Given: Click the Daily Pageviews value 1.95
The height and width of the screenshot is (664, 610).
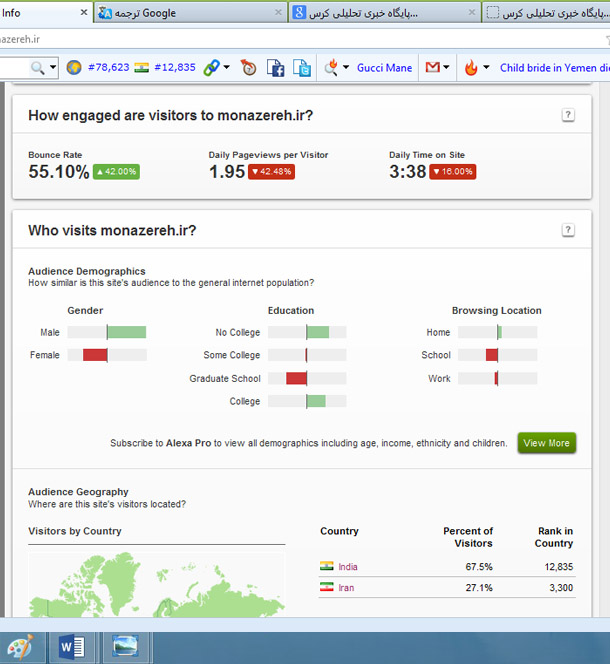Looking at the screenshot, I should pyautogui.click(x=227, y=172).
